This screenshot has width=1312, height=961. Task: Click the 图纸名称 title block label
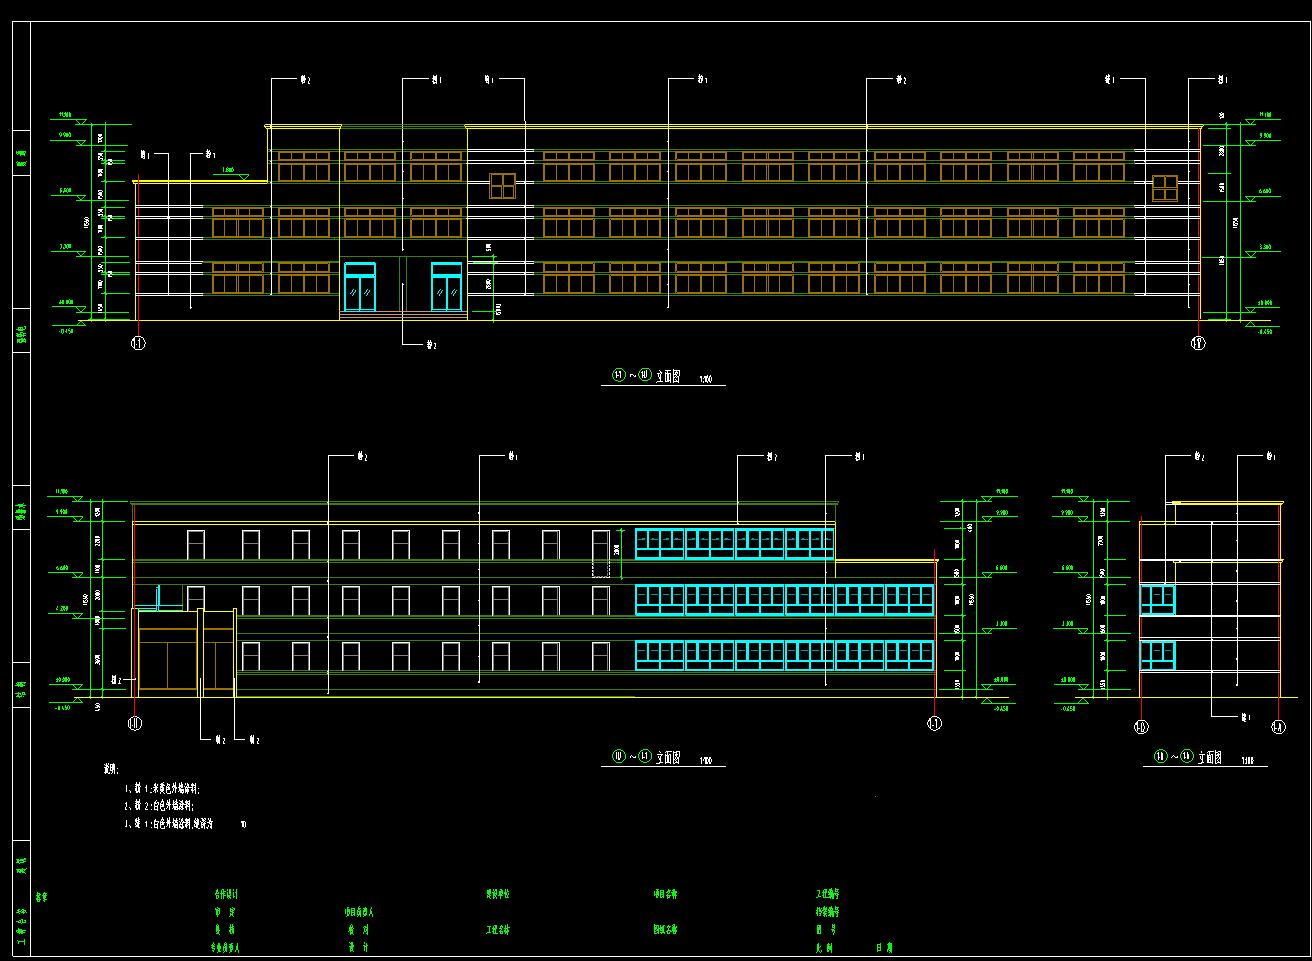666,929
